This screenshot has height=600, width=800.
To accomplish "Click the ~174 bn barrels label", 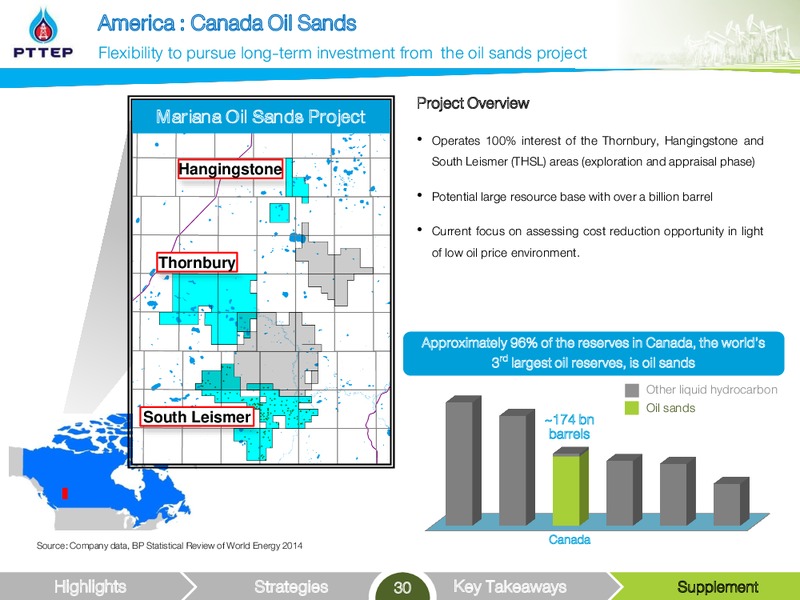I will click(x=569, y=427).
